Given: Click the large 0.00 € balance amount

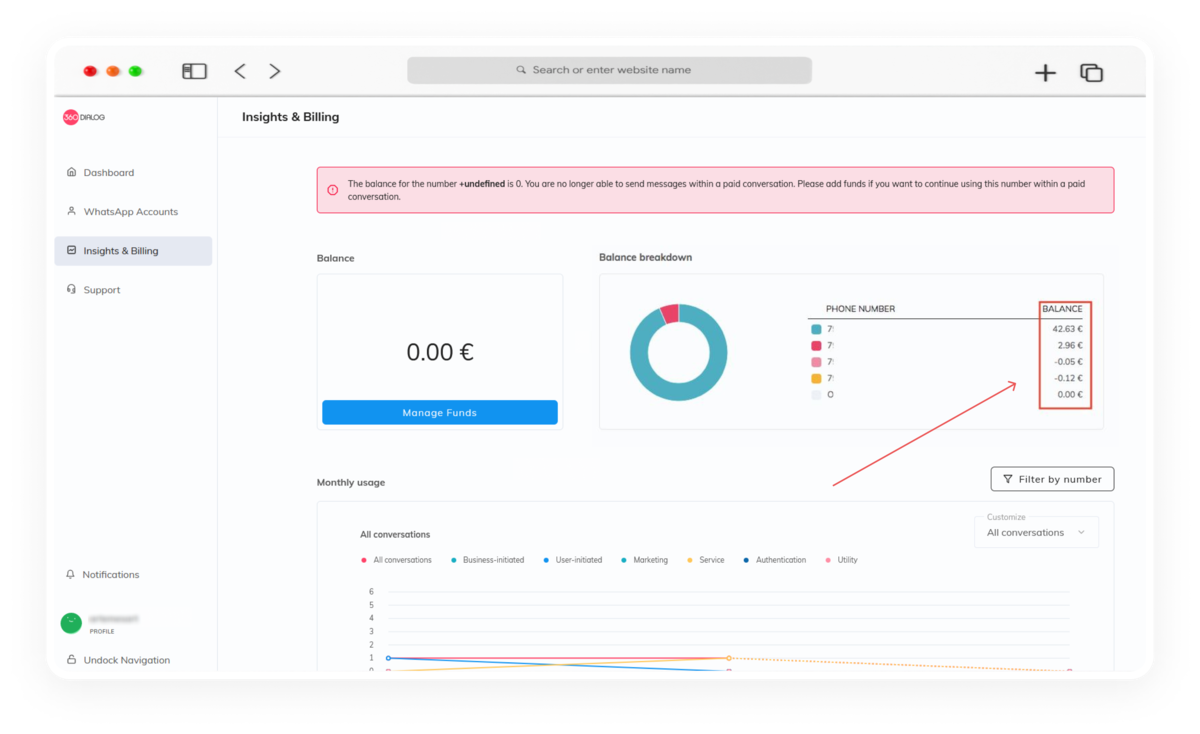Looking at the screenshot, I should point(440,352).
